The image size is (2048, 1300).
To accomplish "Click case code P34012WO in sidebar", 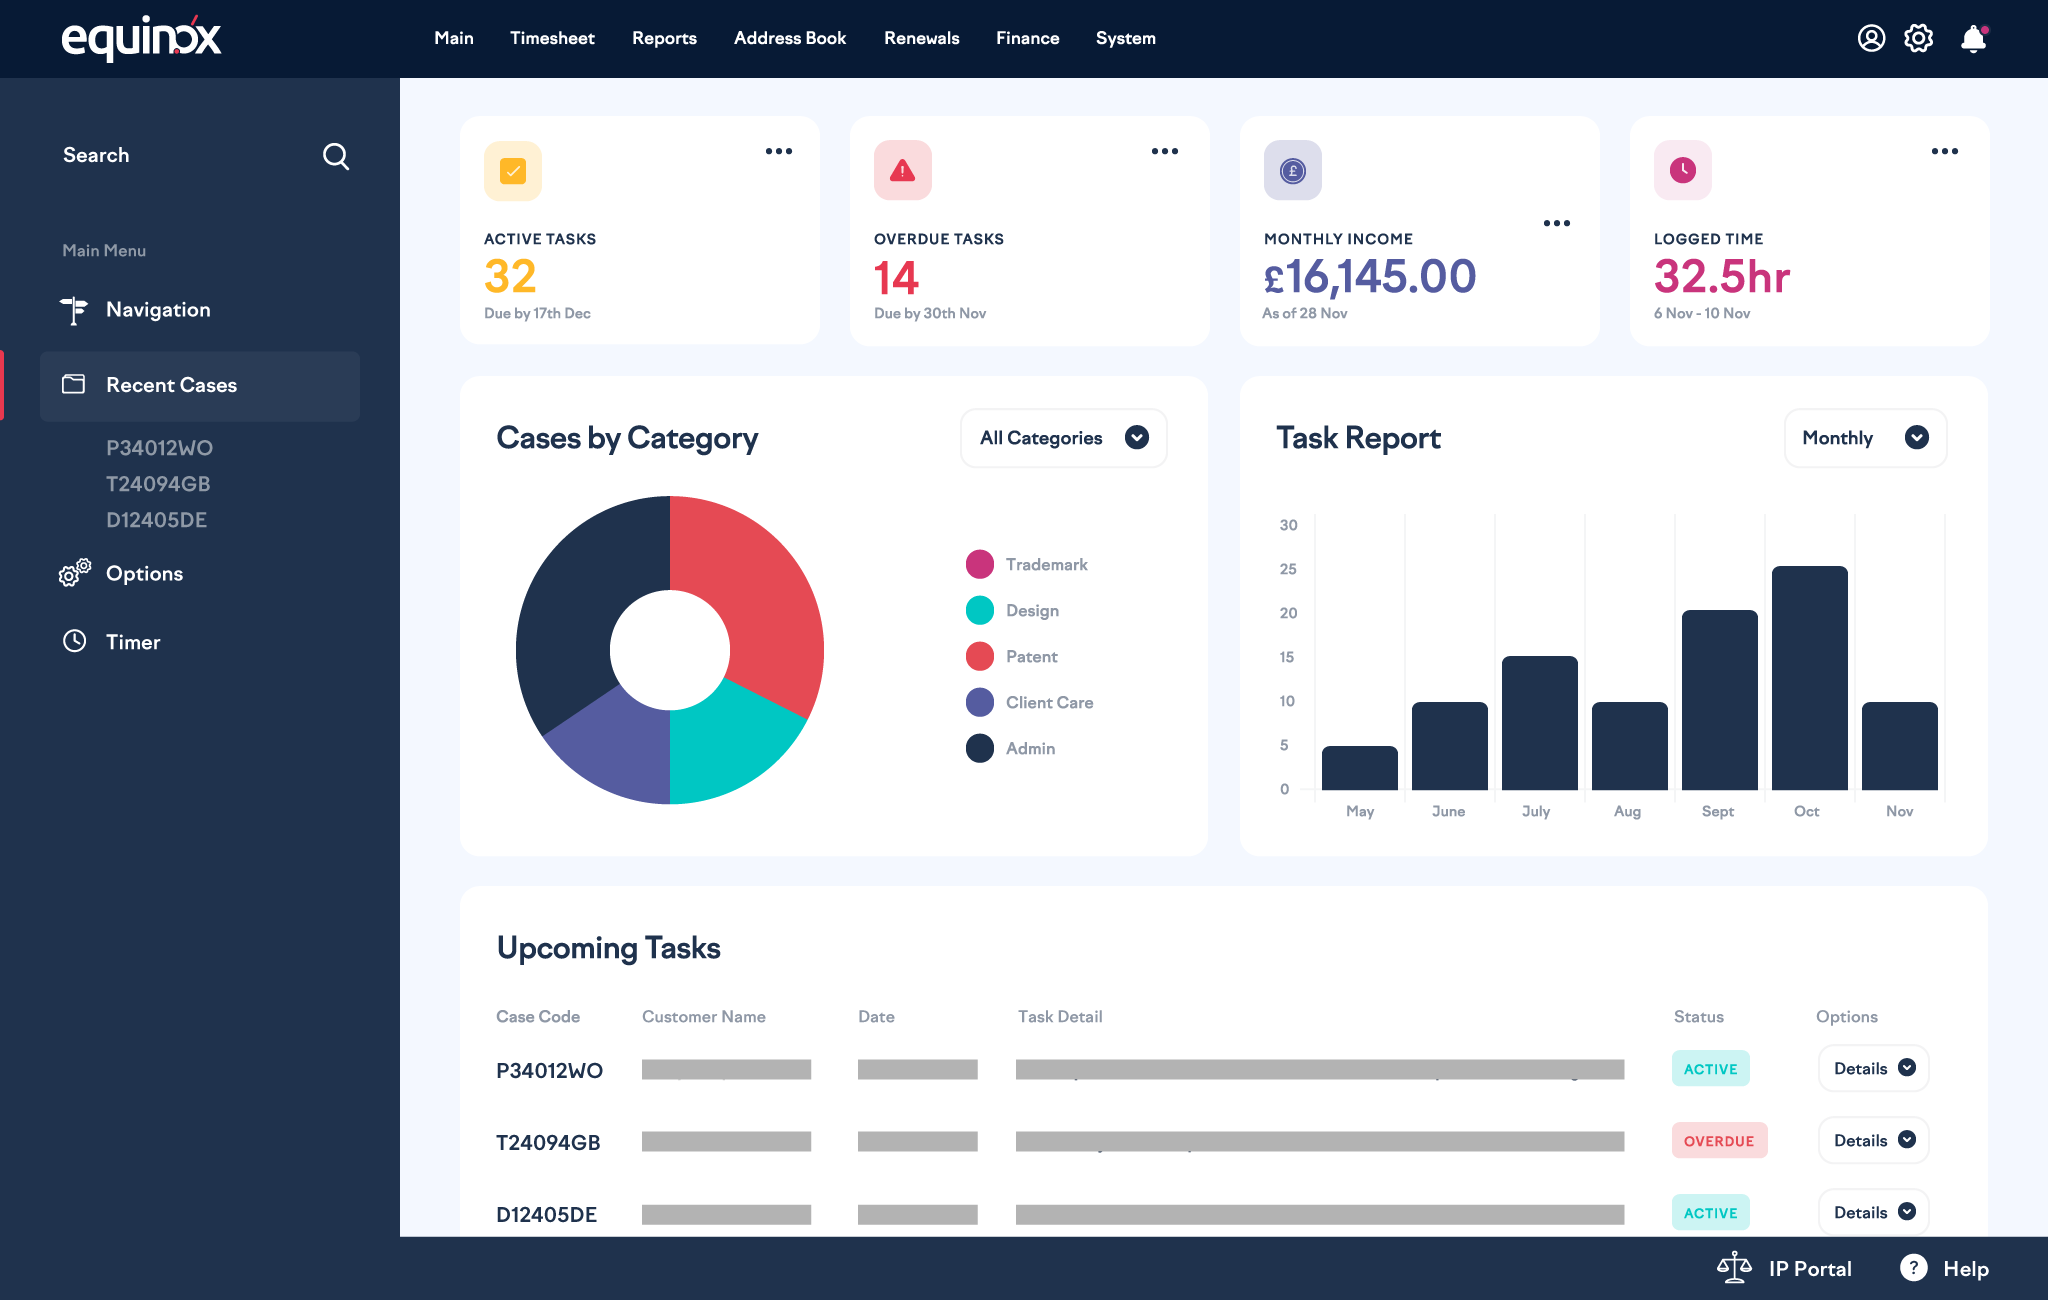I will [160, 448].
